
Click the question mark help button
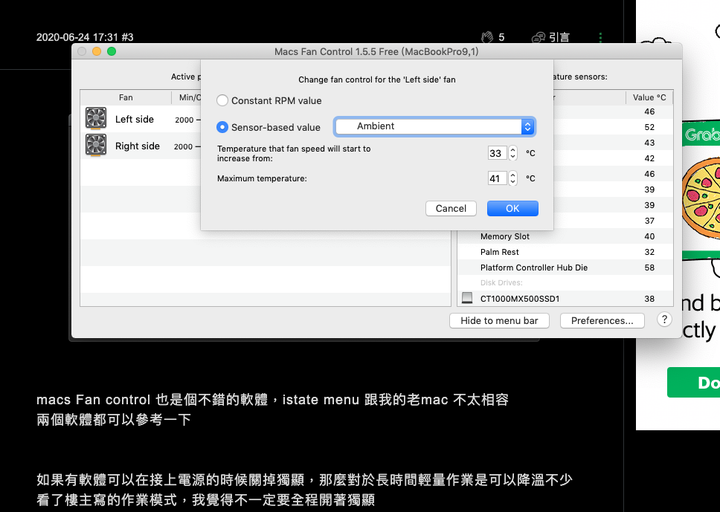pos(664,320)
